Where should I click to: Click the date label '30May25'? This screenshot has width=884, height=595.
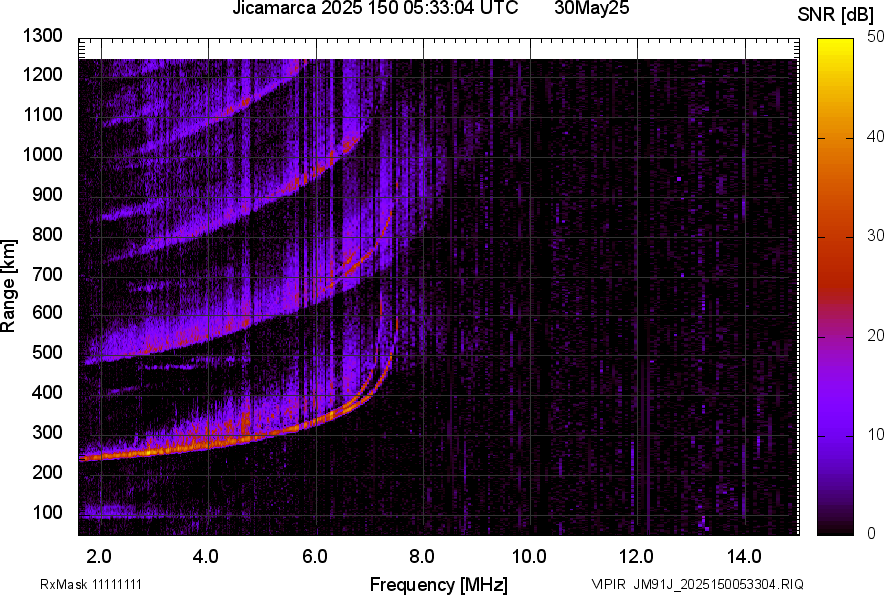click(591, 8)
